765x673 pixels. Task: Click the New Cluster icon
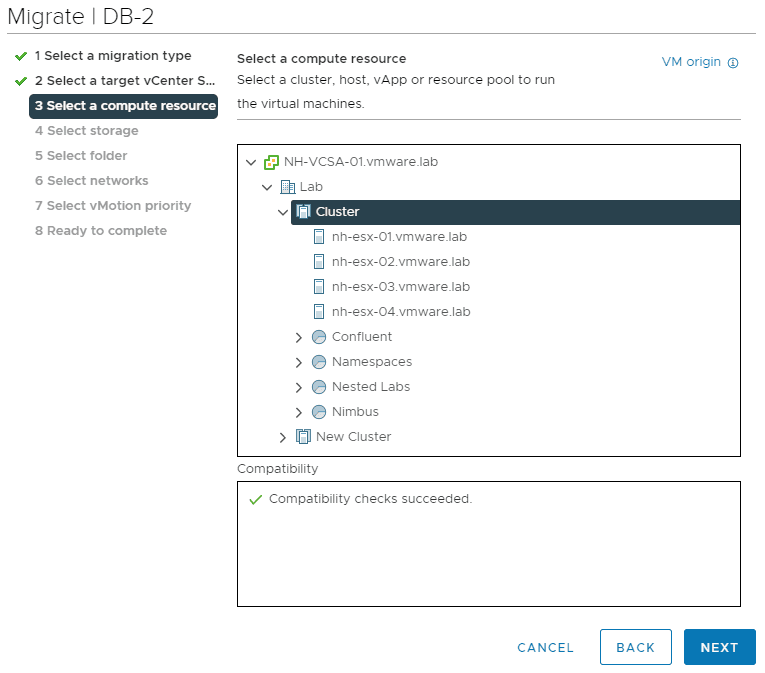[303, 437]
